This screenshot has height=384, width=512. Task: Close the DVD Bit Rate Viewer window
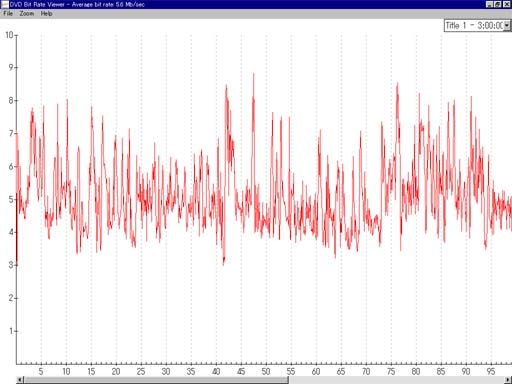pos(507,4)
